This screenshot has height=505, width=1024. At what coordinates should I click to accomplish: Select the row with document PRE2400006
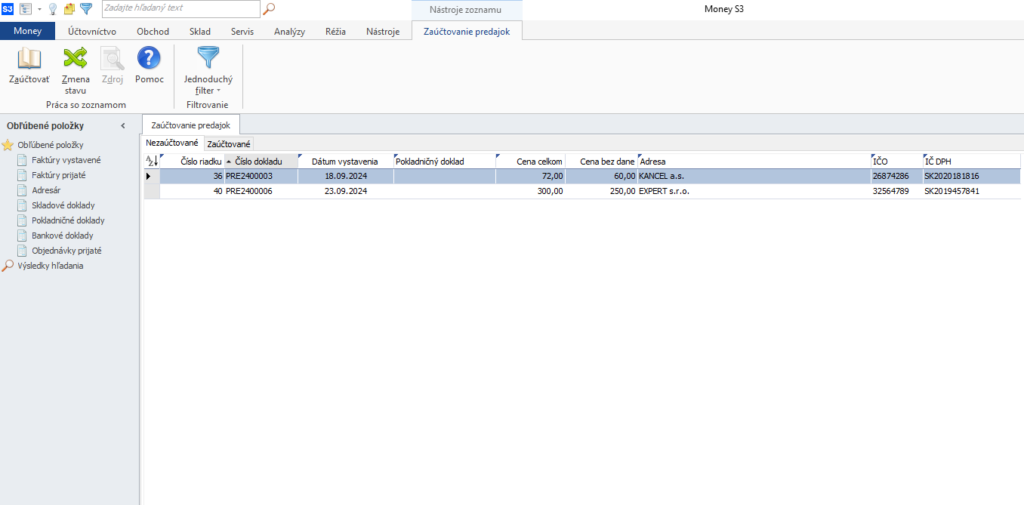click(582, 191)
